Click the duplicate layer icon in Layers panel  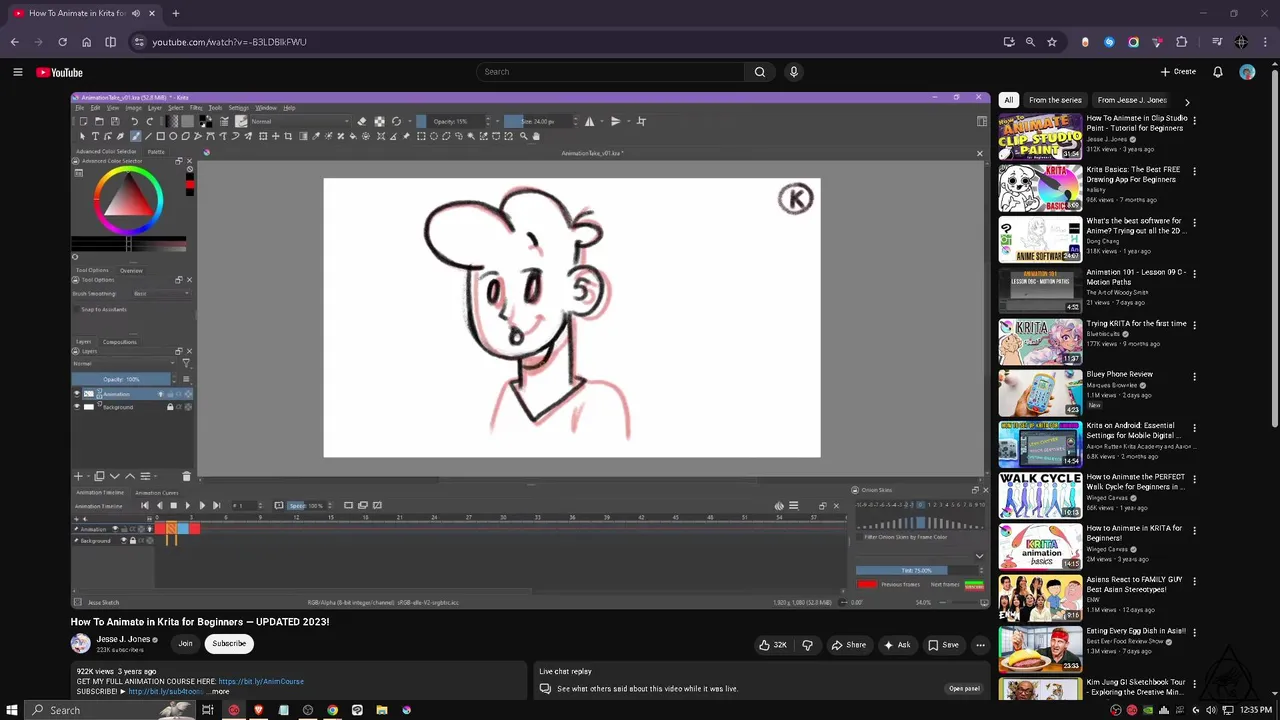(99, 476)
